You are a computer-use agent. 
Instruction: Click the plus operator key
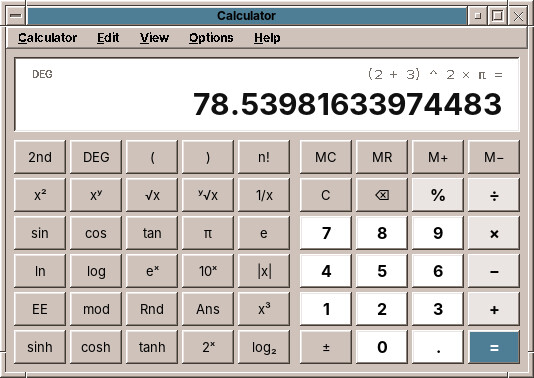click(x=494, y=309)
